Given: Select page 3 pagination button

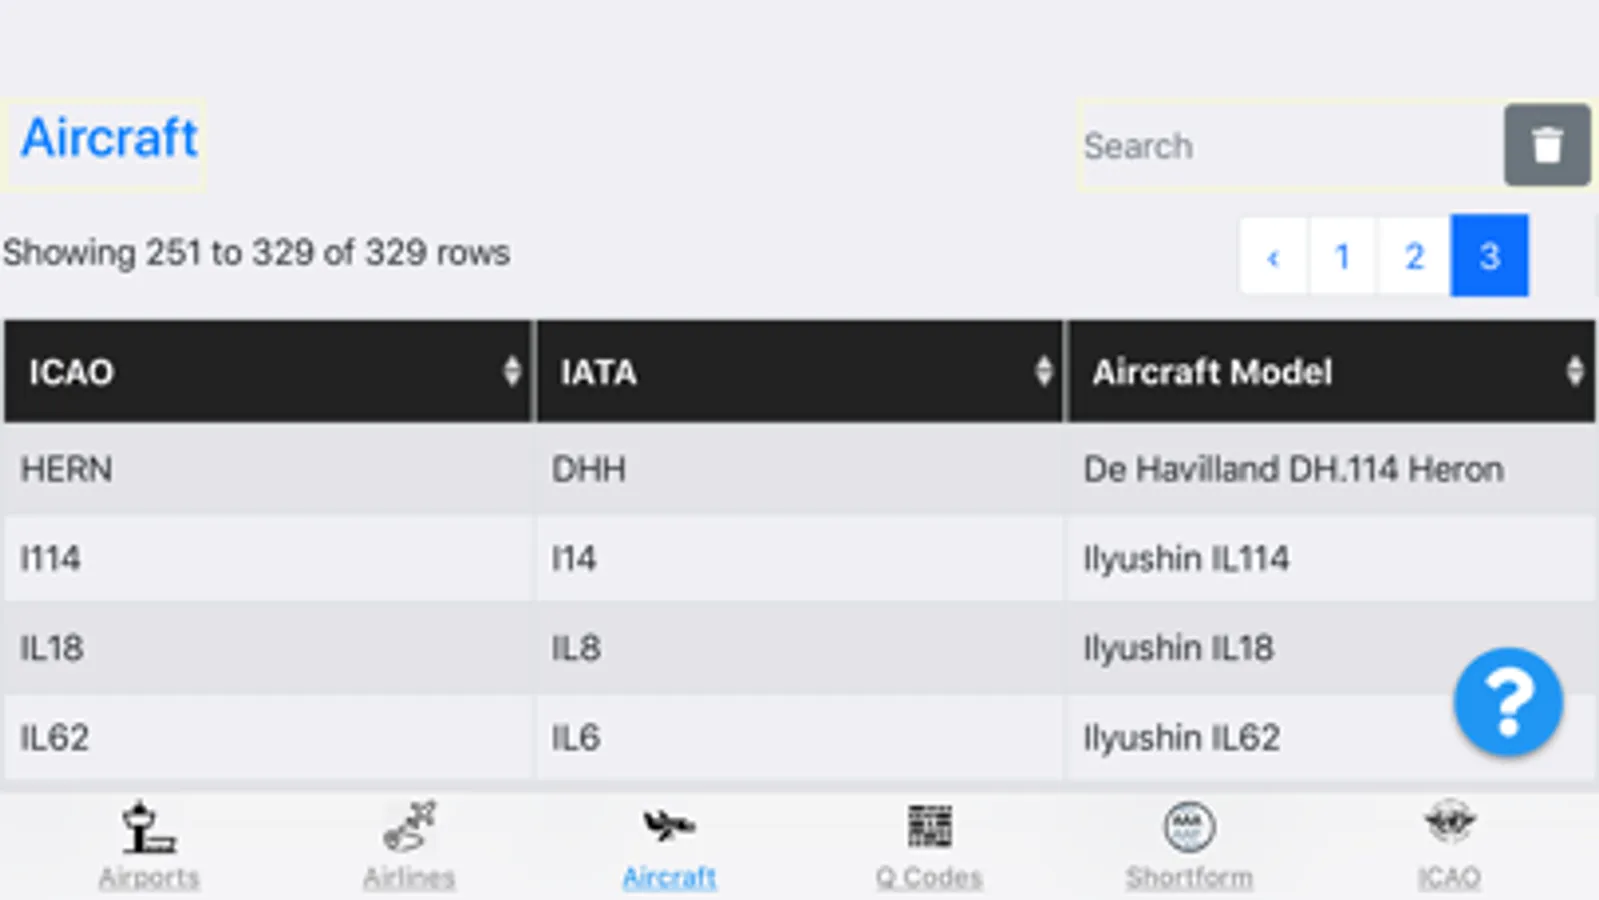Looking at the screenshot, I should 1489,256.
